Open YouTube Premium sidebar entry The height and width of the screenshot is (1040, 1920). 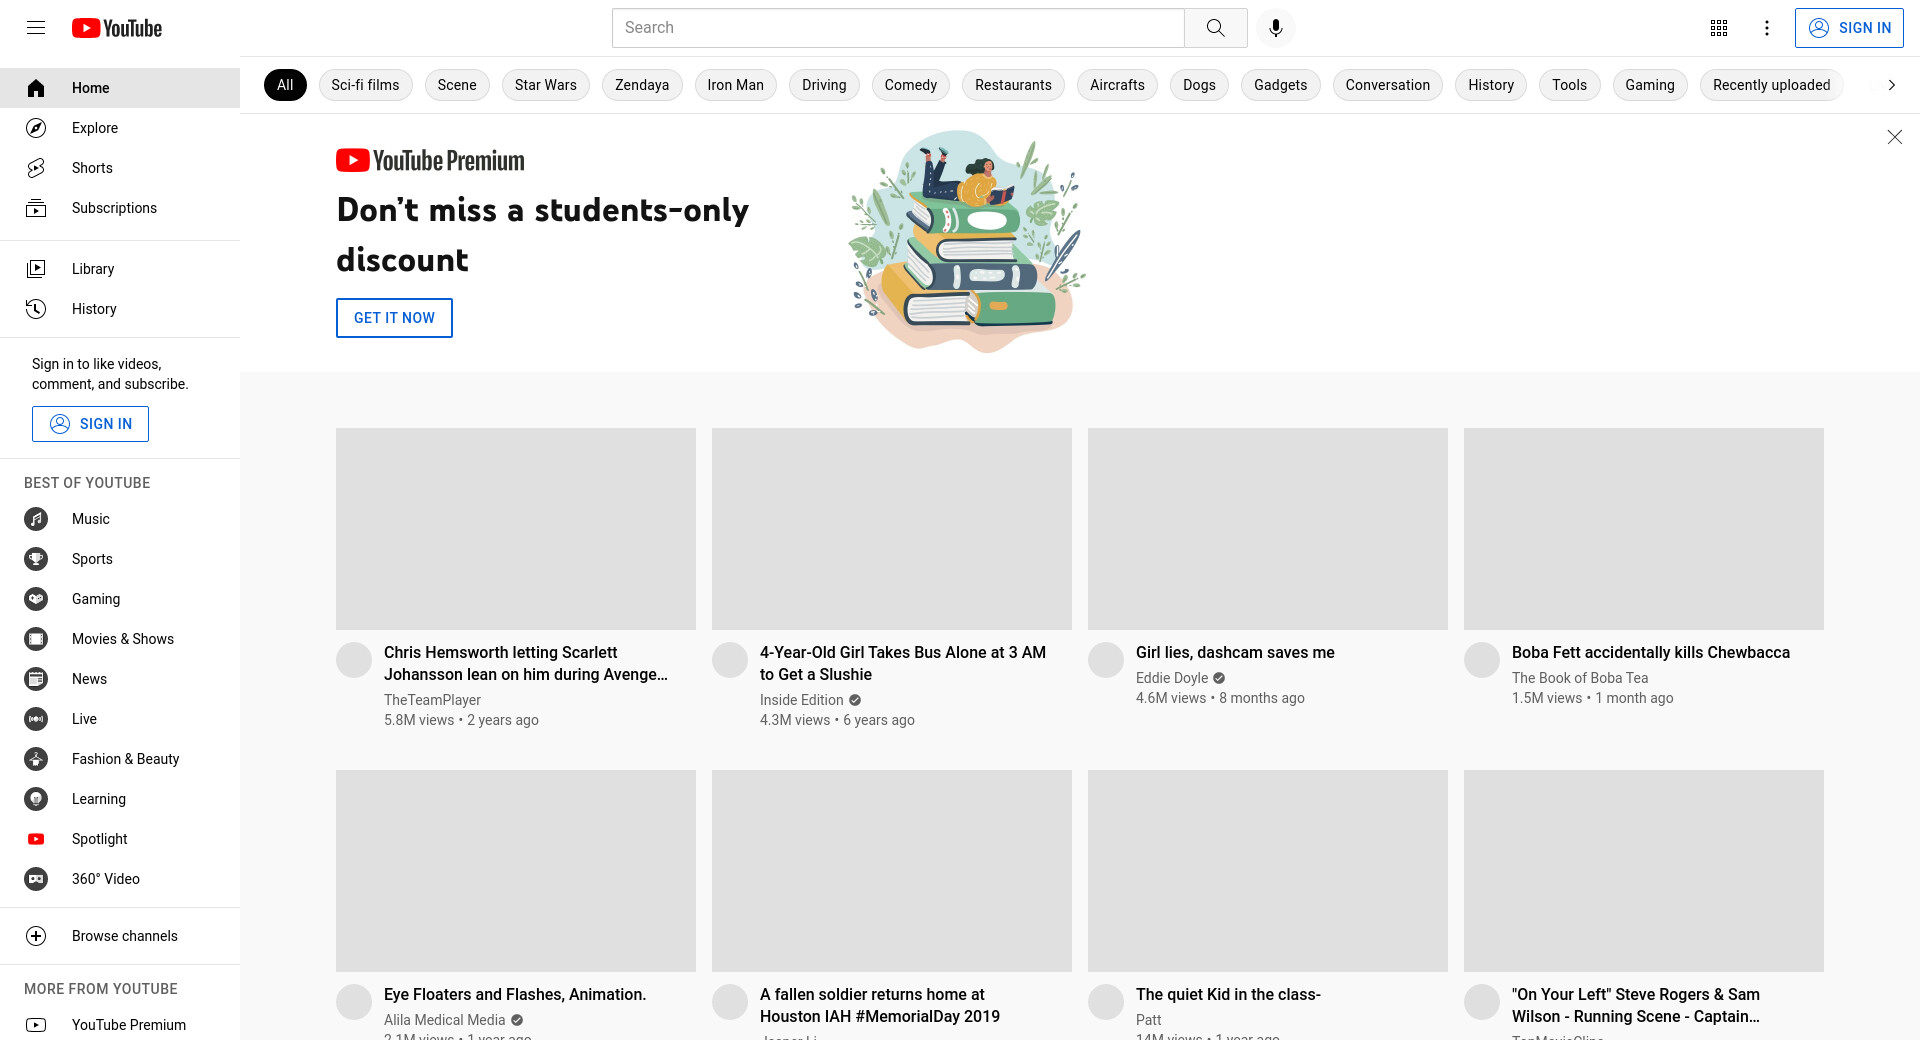[x=120, y=1024]
